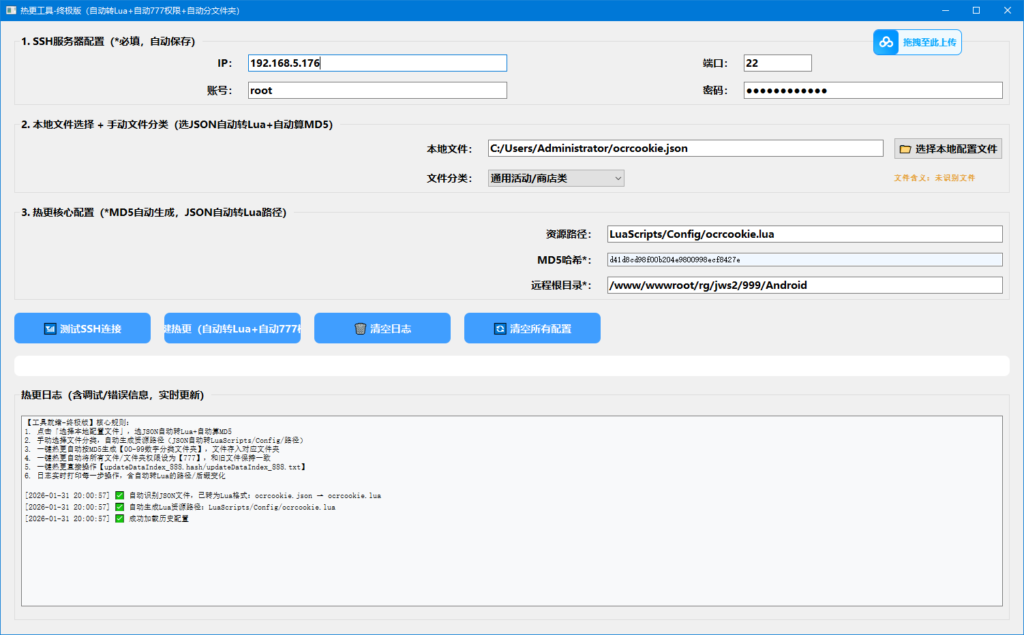1024x635 pixels.
Task: Click the 拖拽至此上传 label text
Action: tap(930, 42)
